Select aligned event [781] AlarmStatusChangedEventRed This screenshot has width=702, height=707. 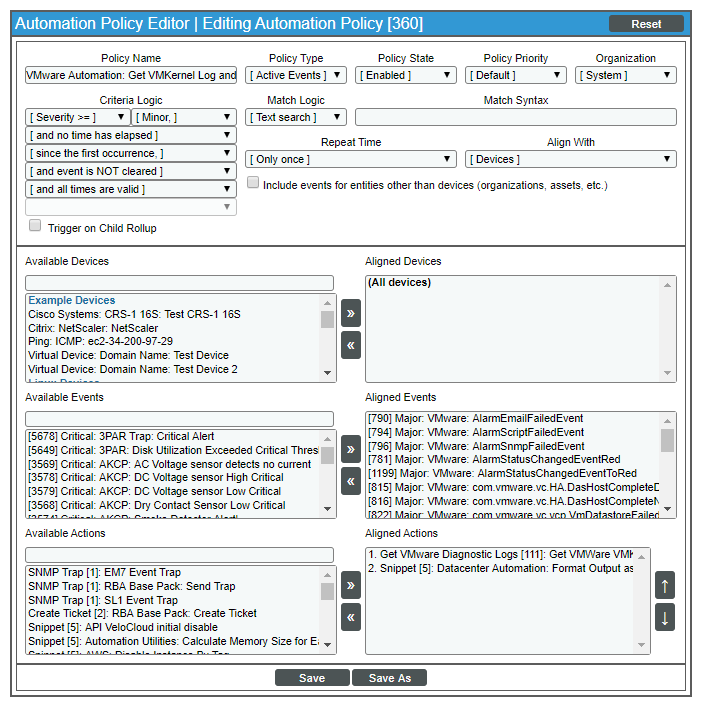tap(494, 459)
